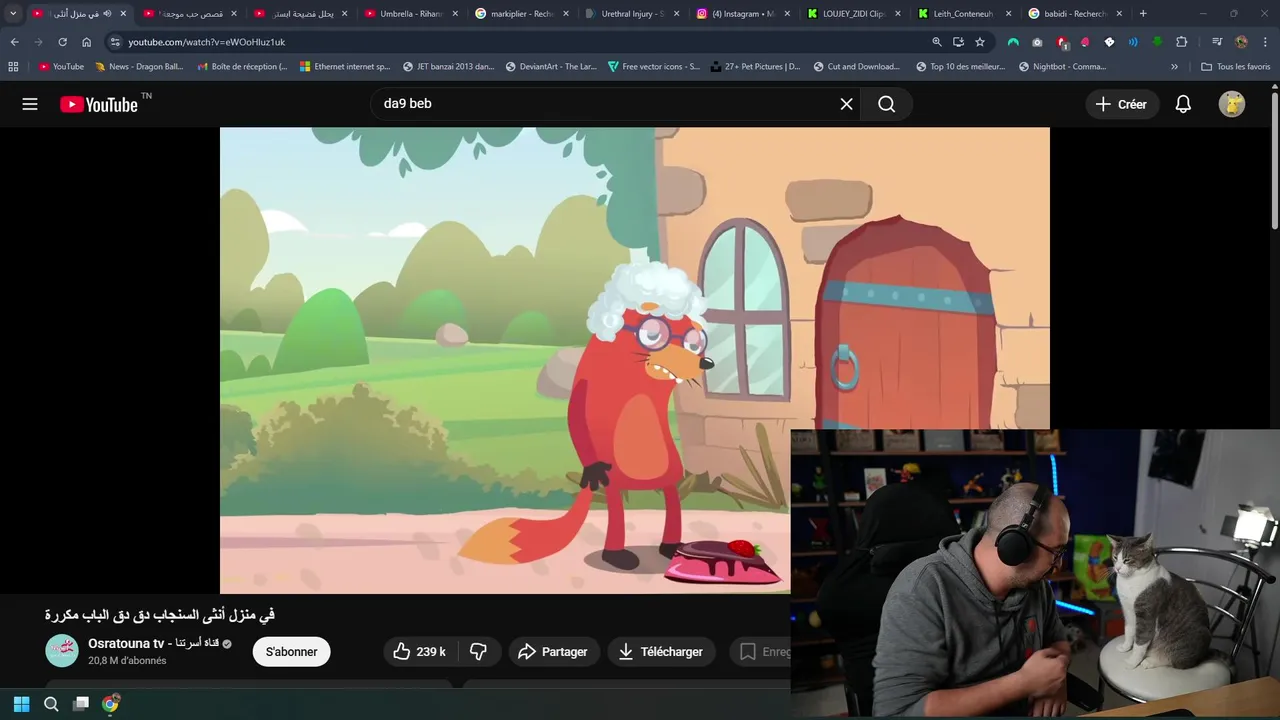The image size is (1280, 720).
Task: Open Chrome's three-dot menu
Action: tap(1265, 42)
